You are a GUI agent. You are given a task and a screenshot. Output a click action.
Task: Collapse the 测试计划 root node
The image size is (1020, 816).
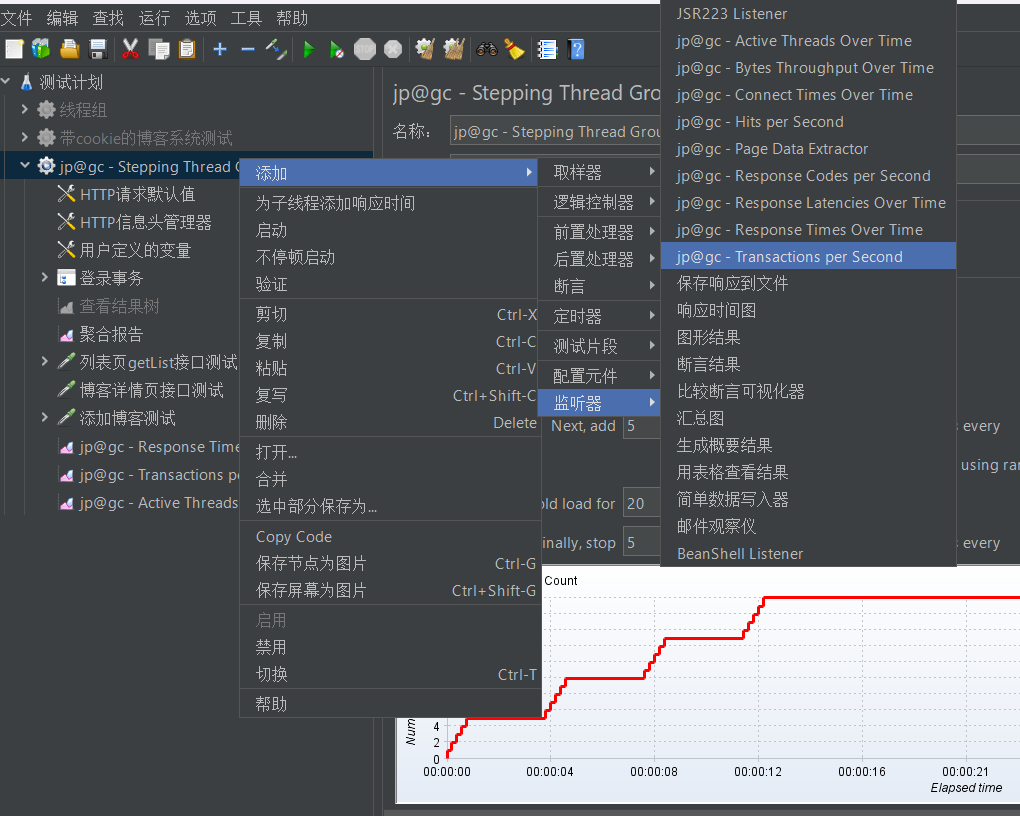6,82
